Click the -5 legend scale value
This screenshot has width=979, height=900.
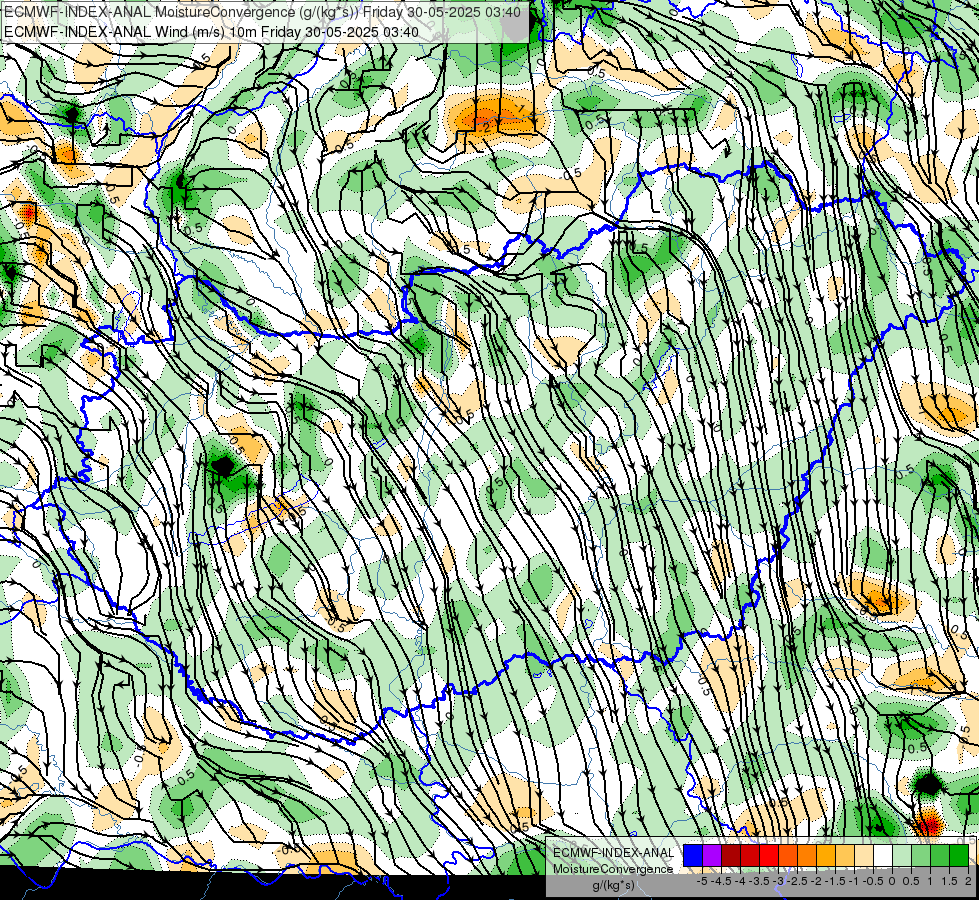pos(702,881)
